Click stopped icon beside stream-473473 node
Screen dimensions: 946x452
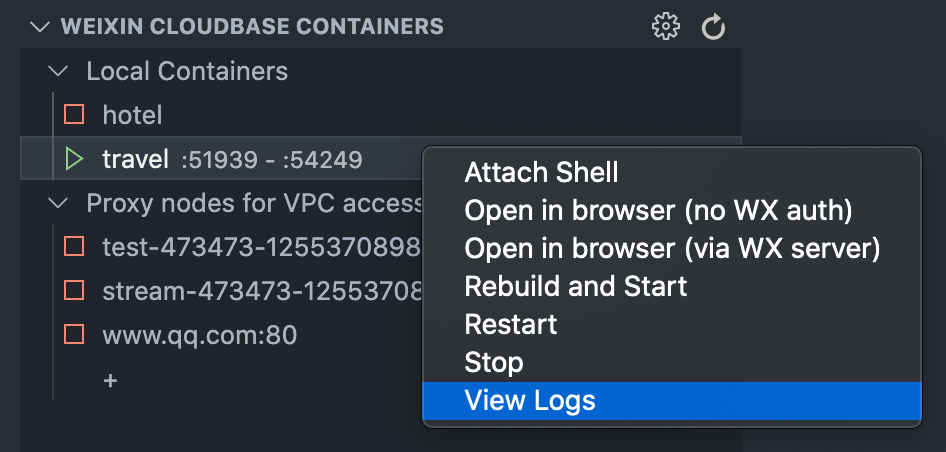coord(74,291)
